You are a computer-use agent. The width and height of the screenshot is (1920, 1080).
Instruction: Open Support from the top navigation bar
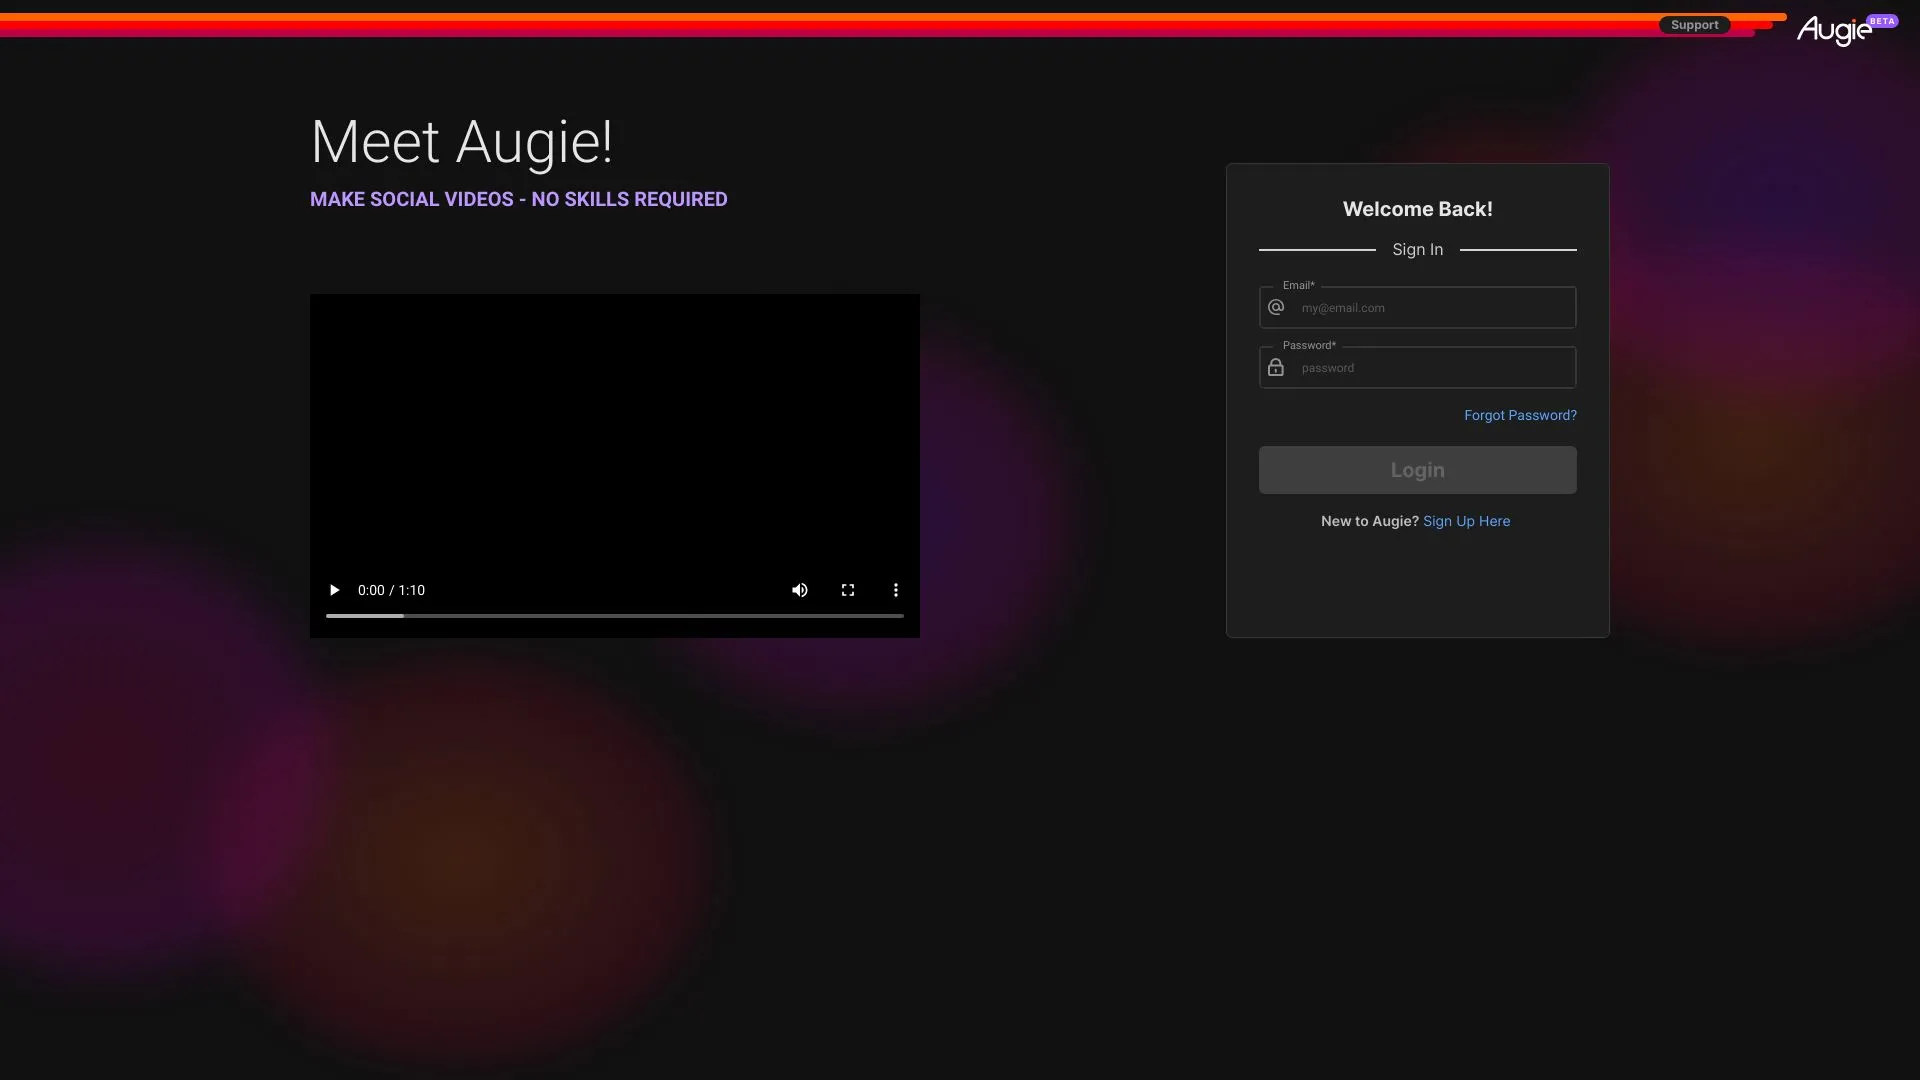(1694, 24)
